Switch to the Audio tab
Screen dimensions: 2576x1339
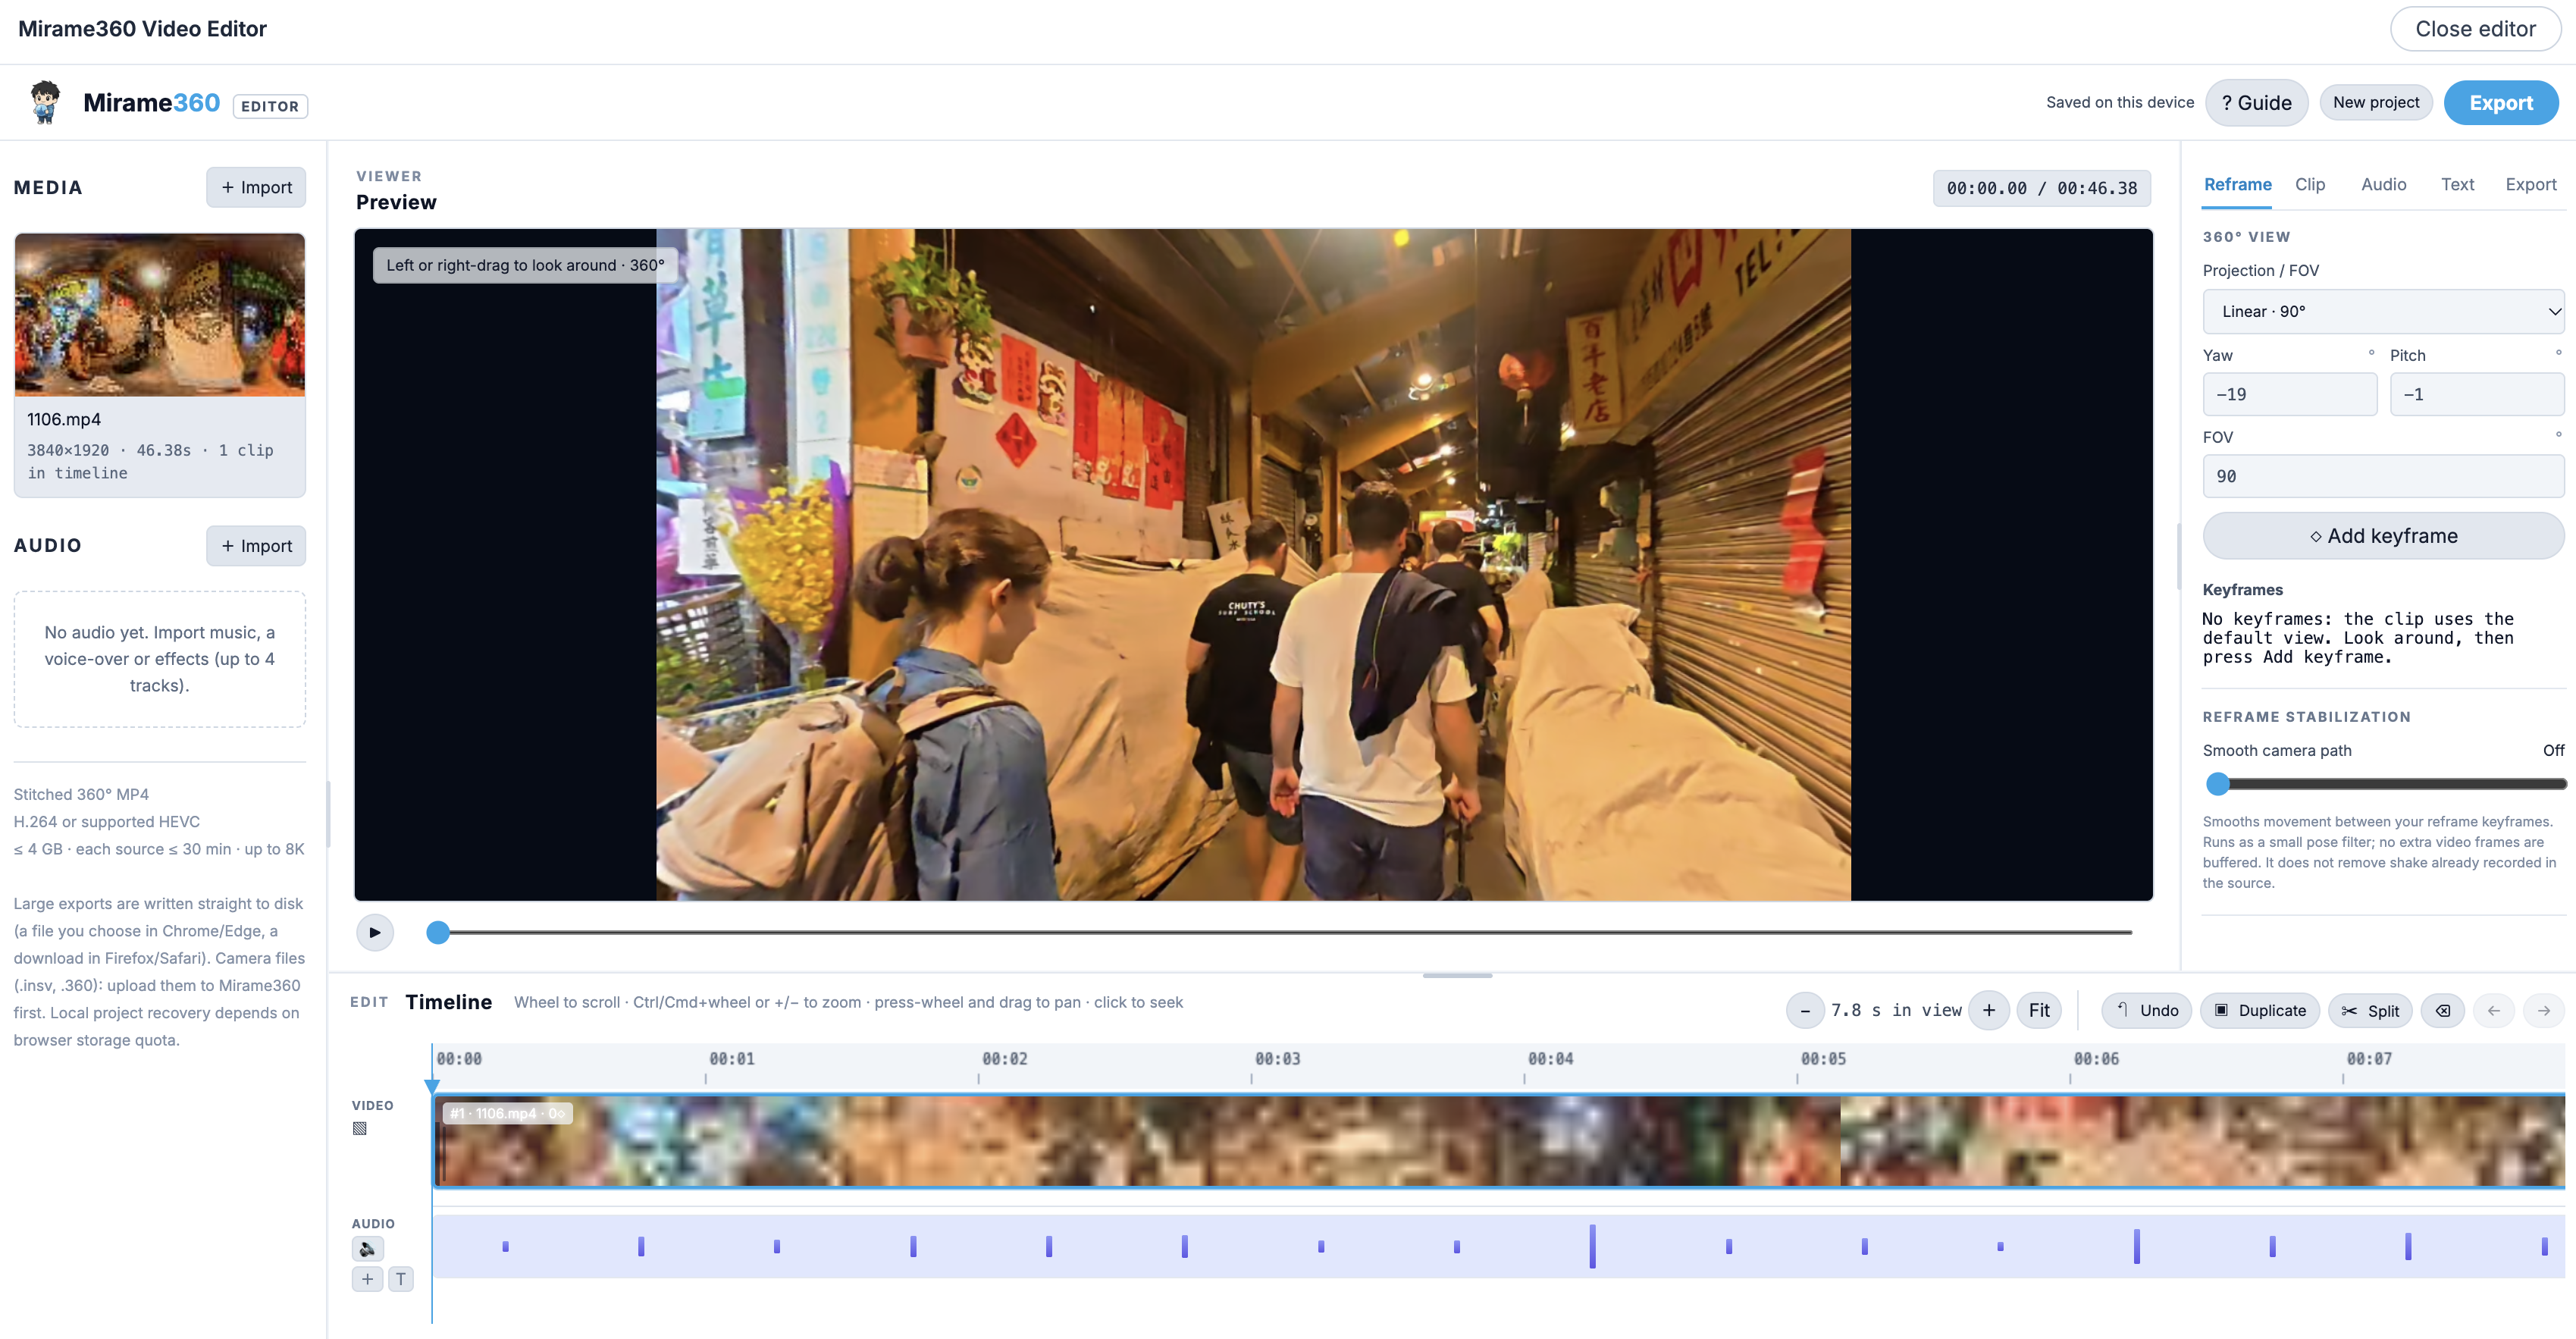tap(2384, 184)
